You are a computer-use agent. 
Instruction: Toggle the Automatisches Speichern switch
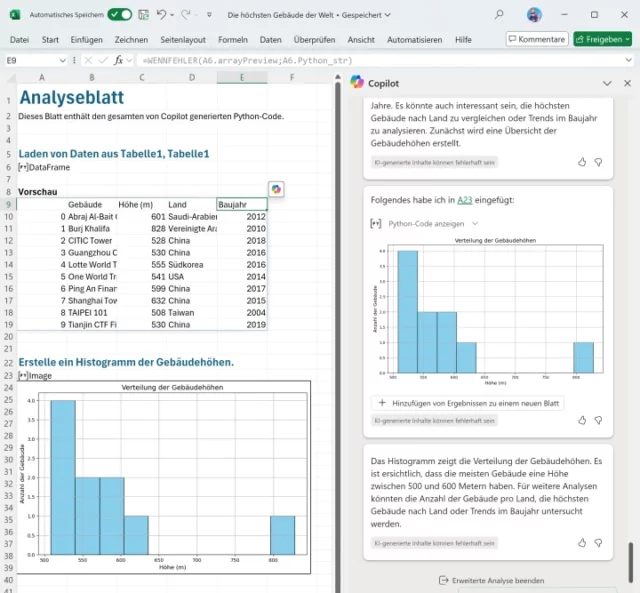120,15
